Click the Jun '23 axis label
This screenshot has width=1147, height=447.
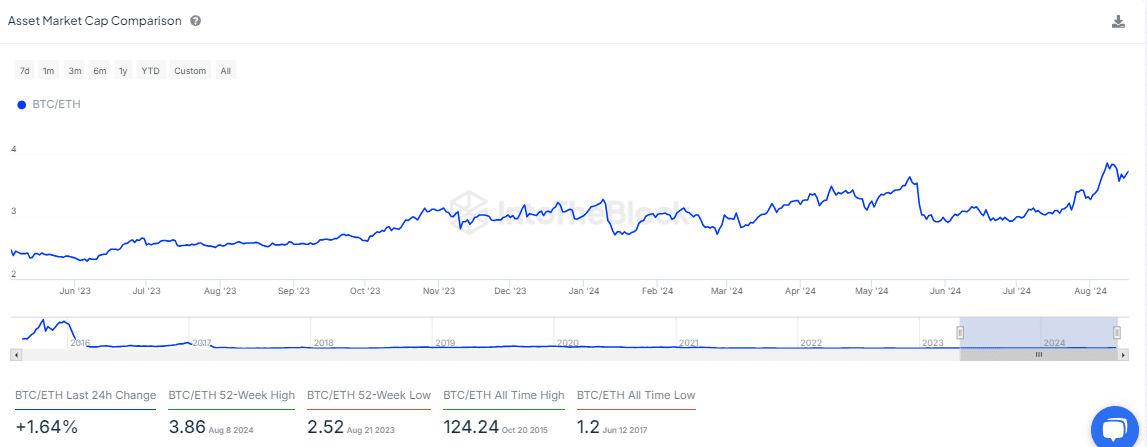75,291
